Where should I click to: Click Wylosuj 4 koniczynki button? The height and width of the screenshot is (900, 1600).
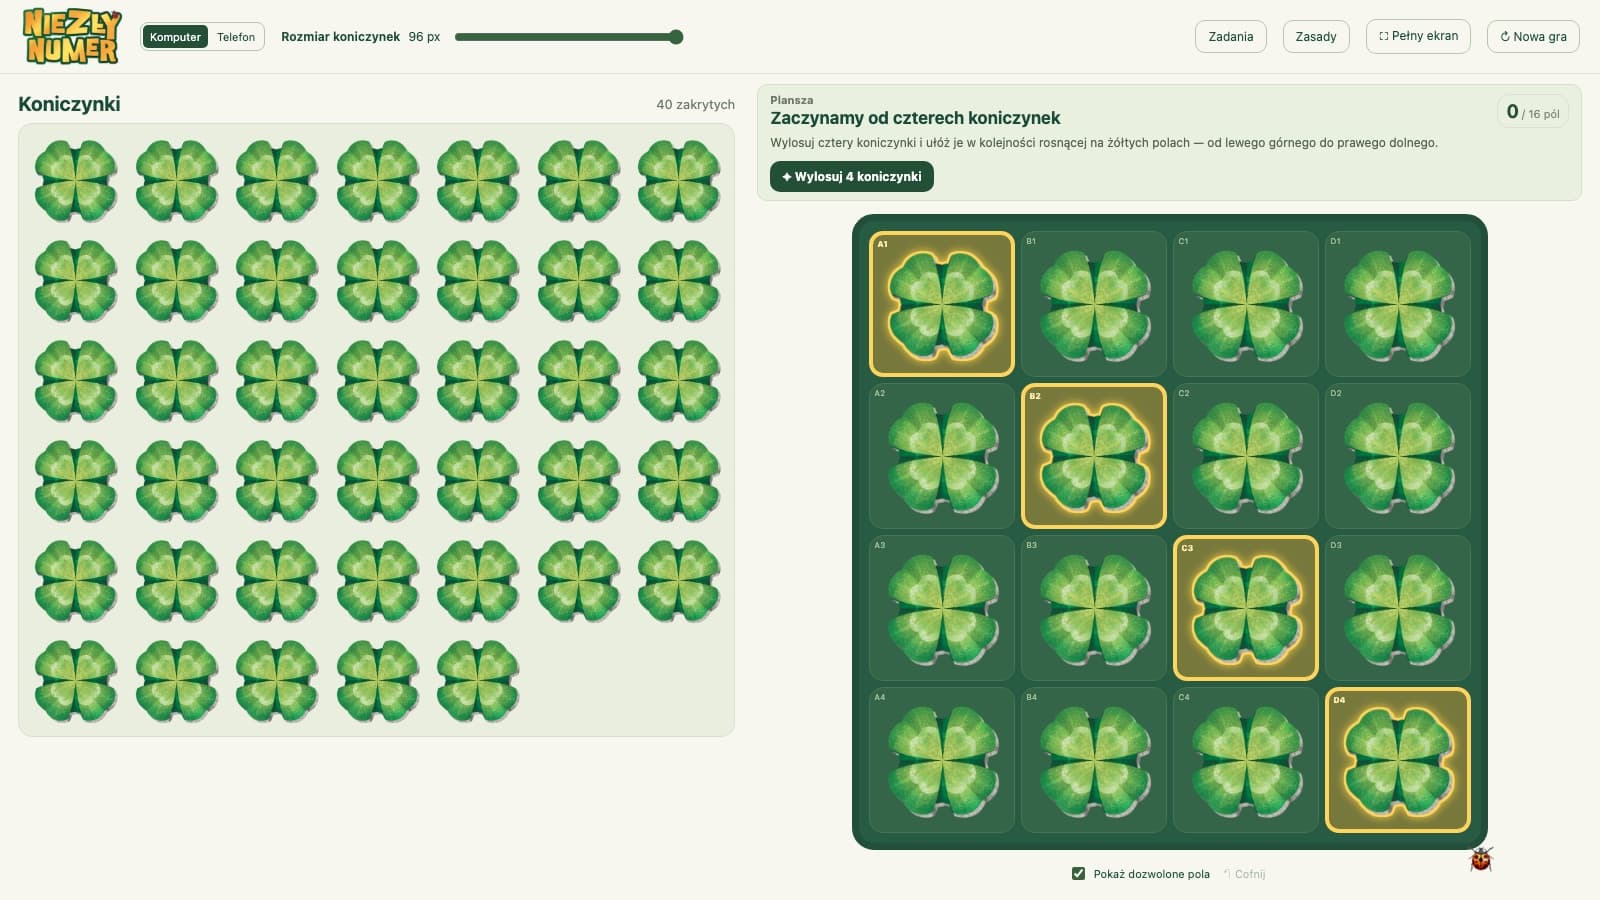click(x=852, y=176)
